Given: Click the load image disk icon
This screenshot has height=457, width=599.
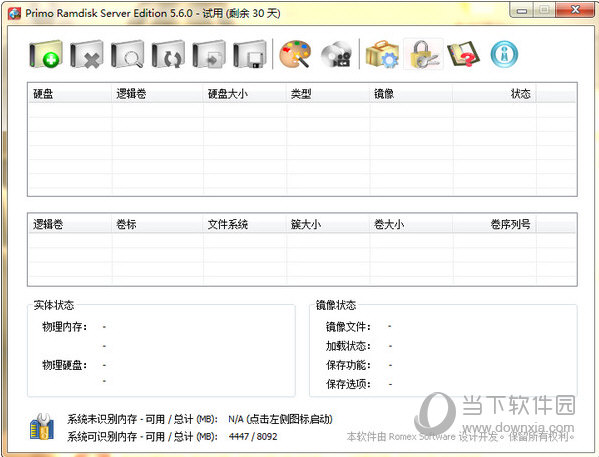Looking at the screenshot, I should 209,54.
